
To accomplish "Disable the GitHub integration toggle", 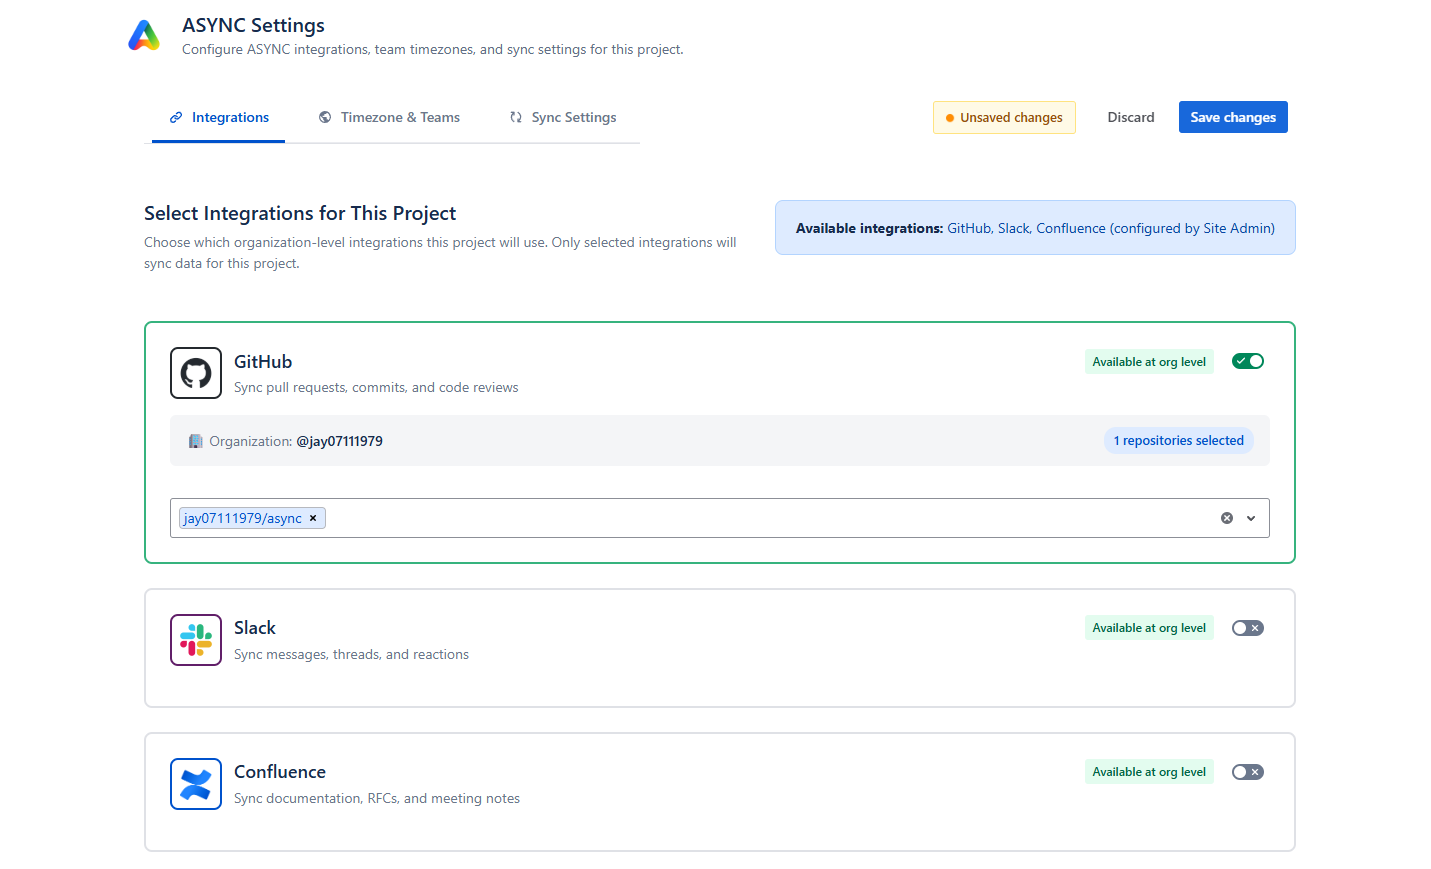I will pyautogui.click(x=1247, y=361).
